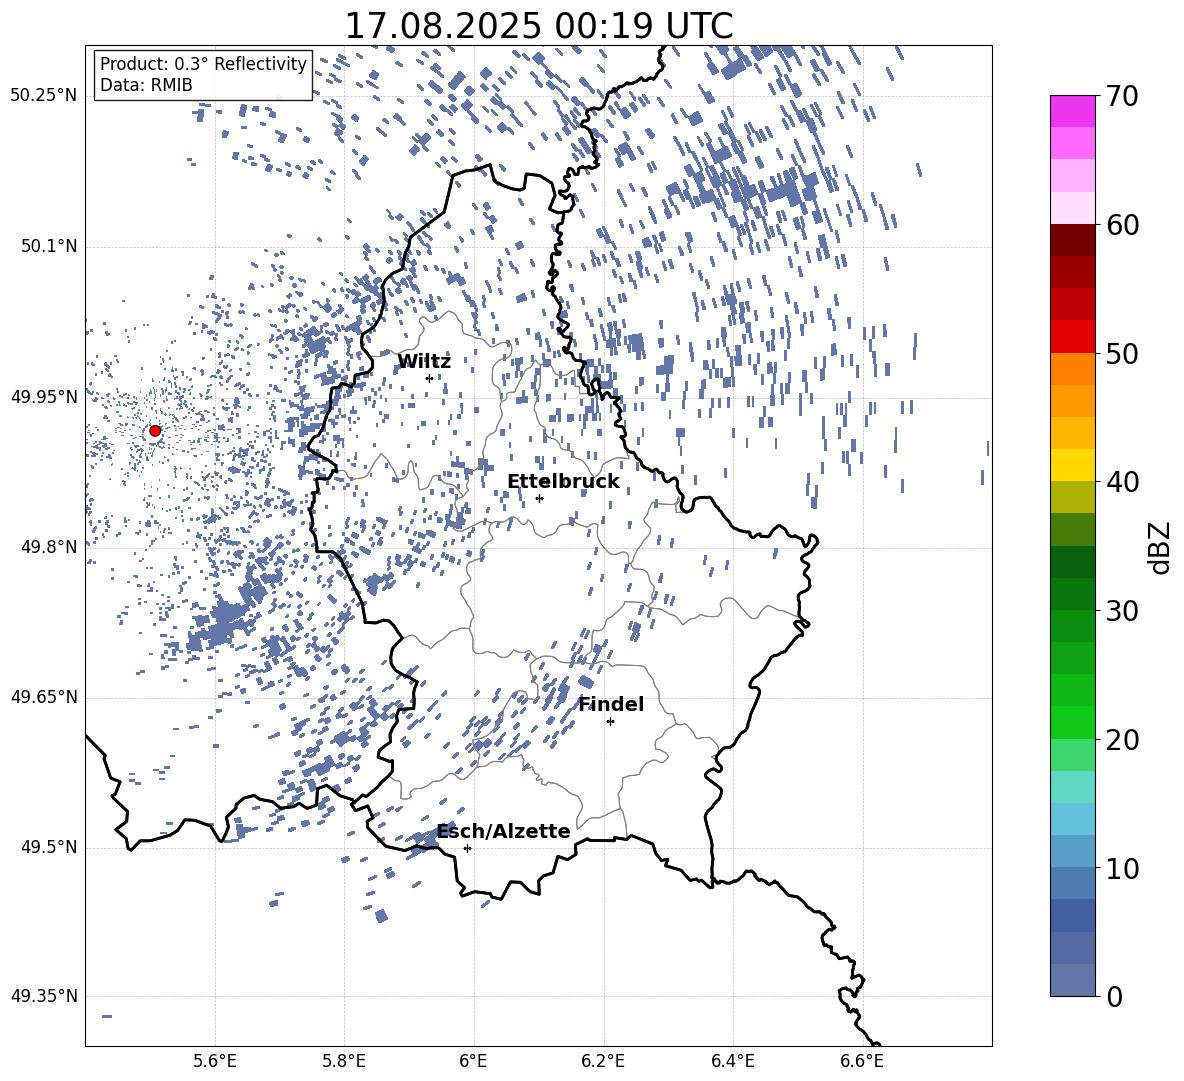Click the 5.6°E longitude label
This screenshot has height=1081, width=1184.
215,1061
